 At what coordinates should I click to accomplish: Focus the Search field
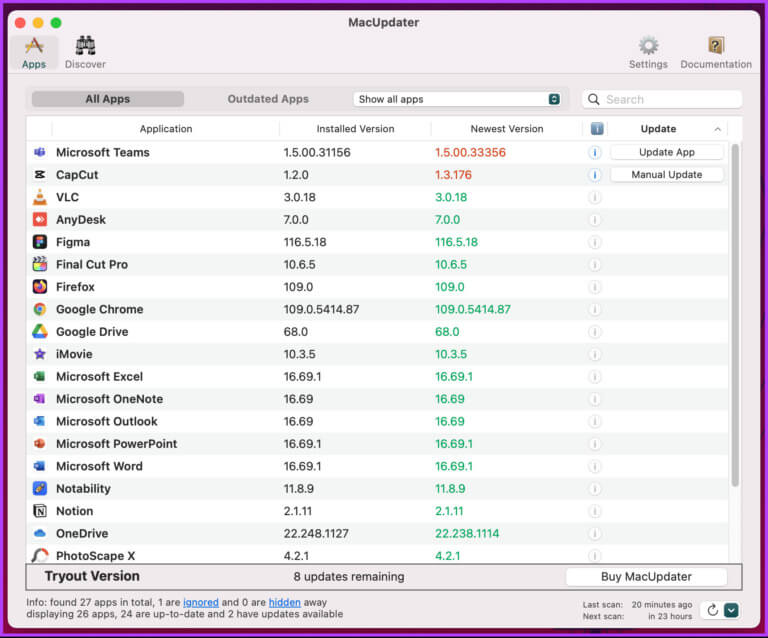click(662, 99)
